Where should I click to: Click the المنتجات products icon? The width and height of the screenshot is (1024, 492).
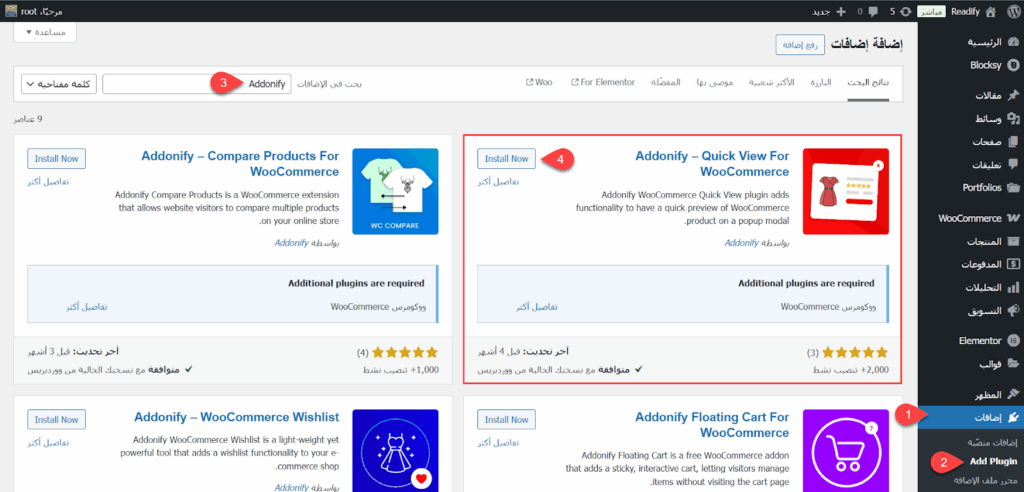coord(1013,242)
